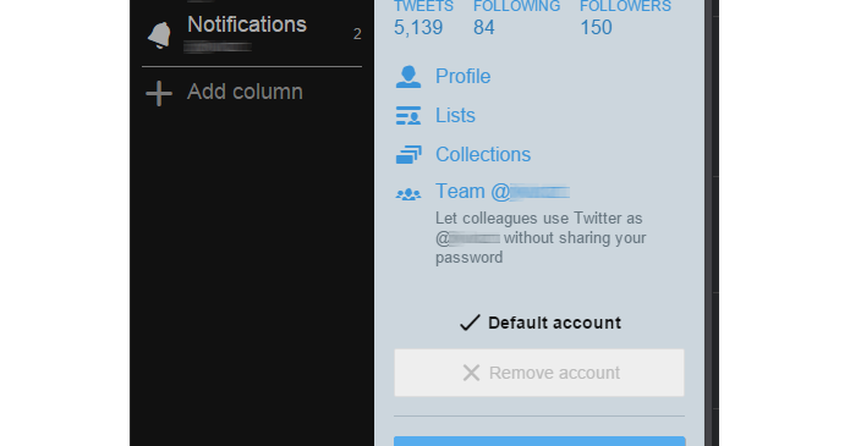
Task: Click the Add column plus icon
Action: pos(159,93)
